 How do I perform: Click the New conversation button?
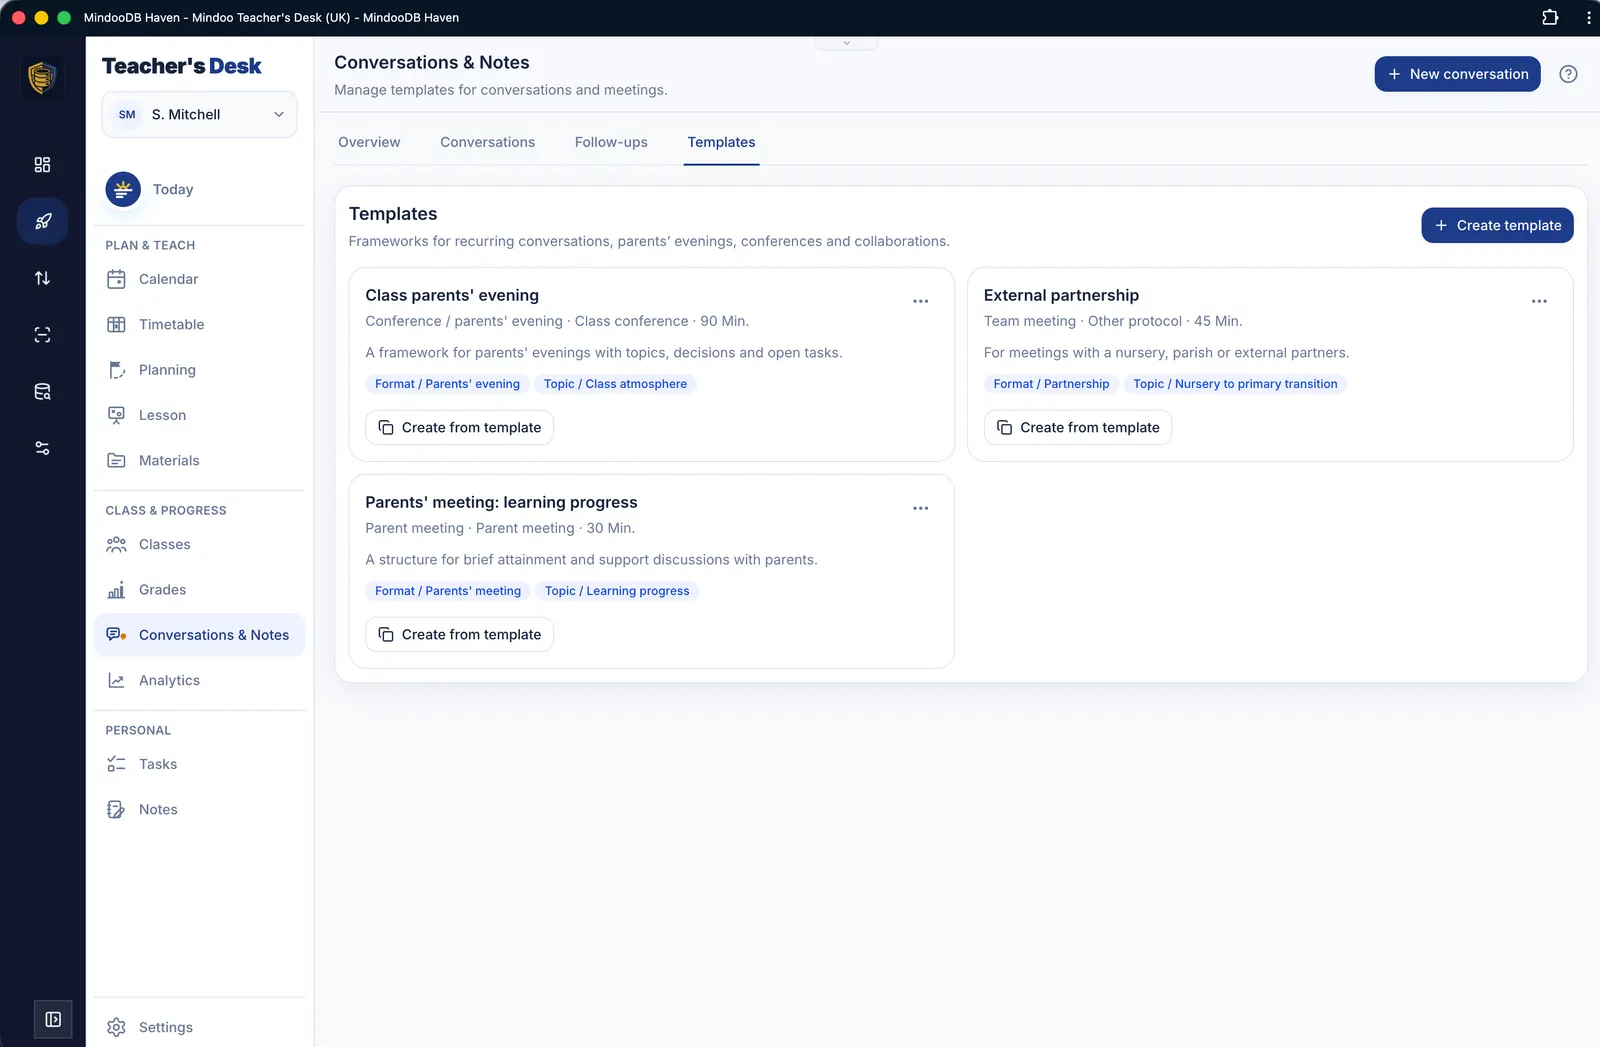[1457, 74]
